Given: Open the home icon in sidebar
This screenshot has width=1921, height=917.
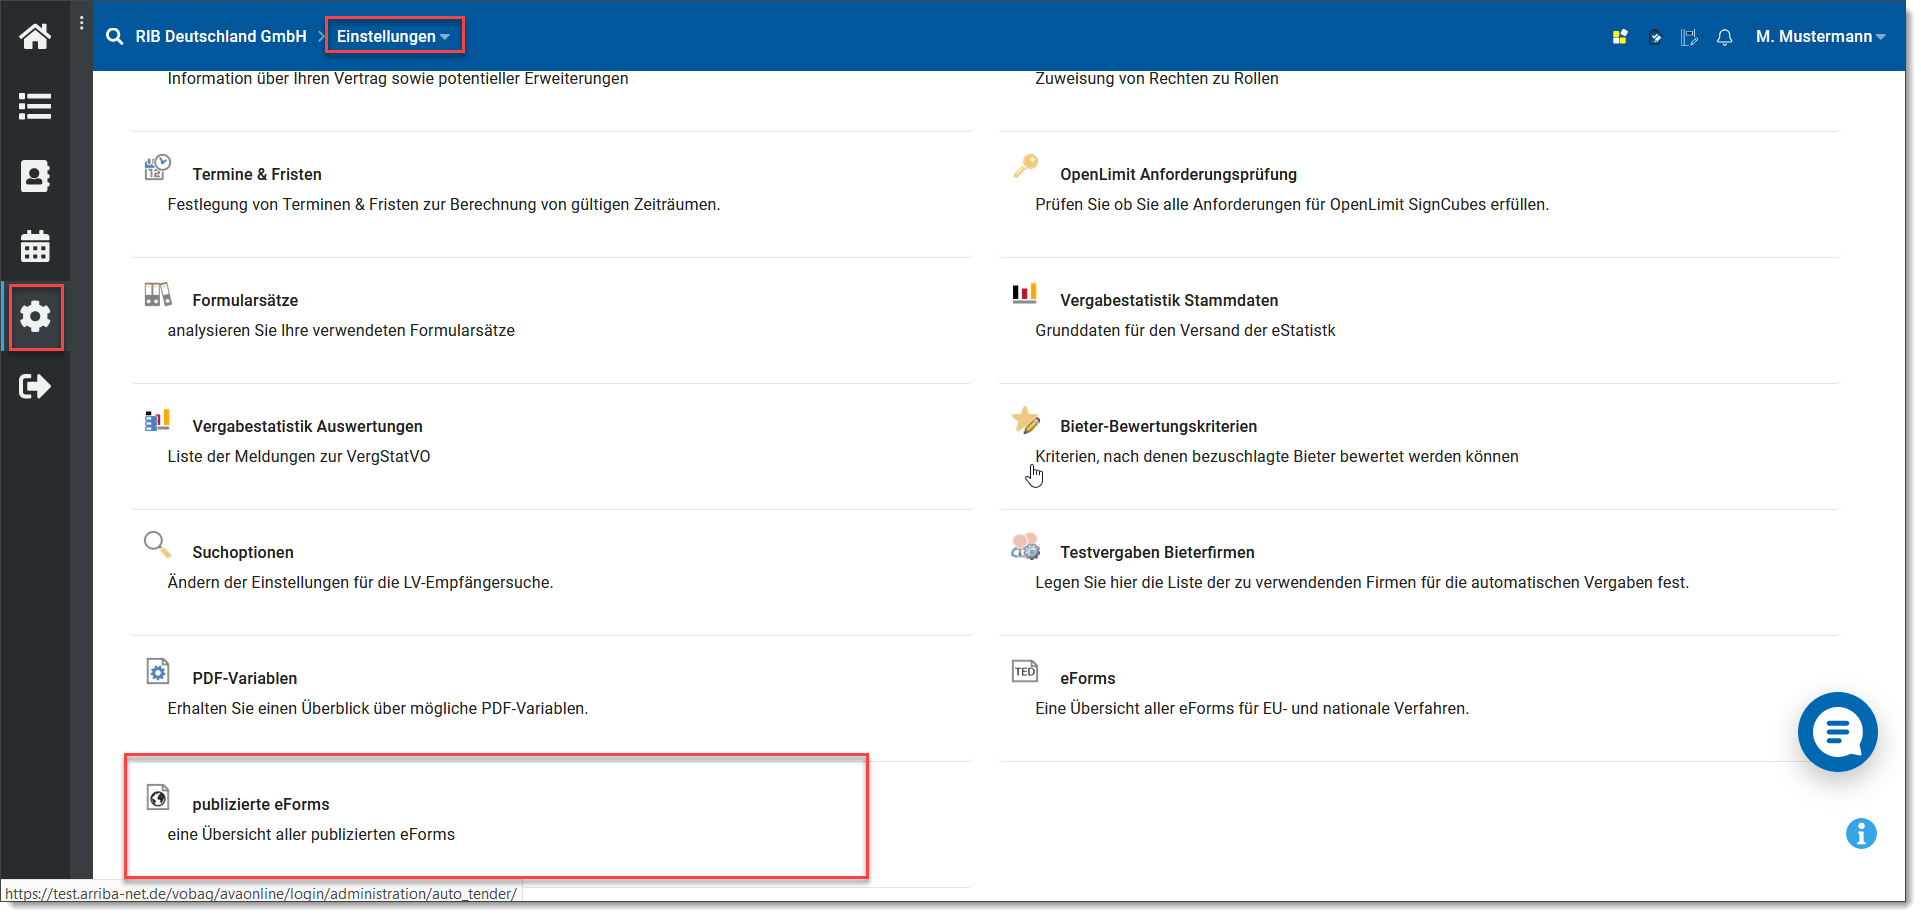Looking at the screenshot, I should tap(35, 37).
